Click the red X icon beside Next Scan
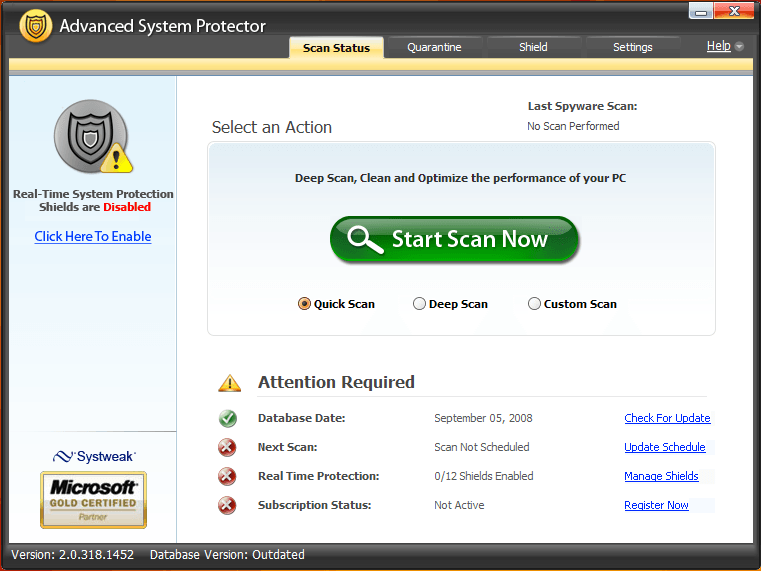The image size is (761, 571). [x=227, y=447]
